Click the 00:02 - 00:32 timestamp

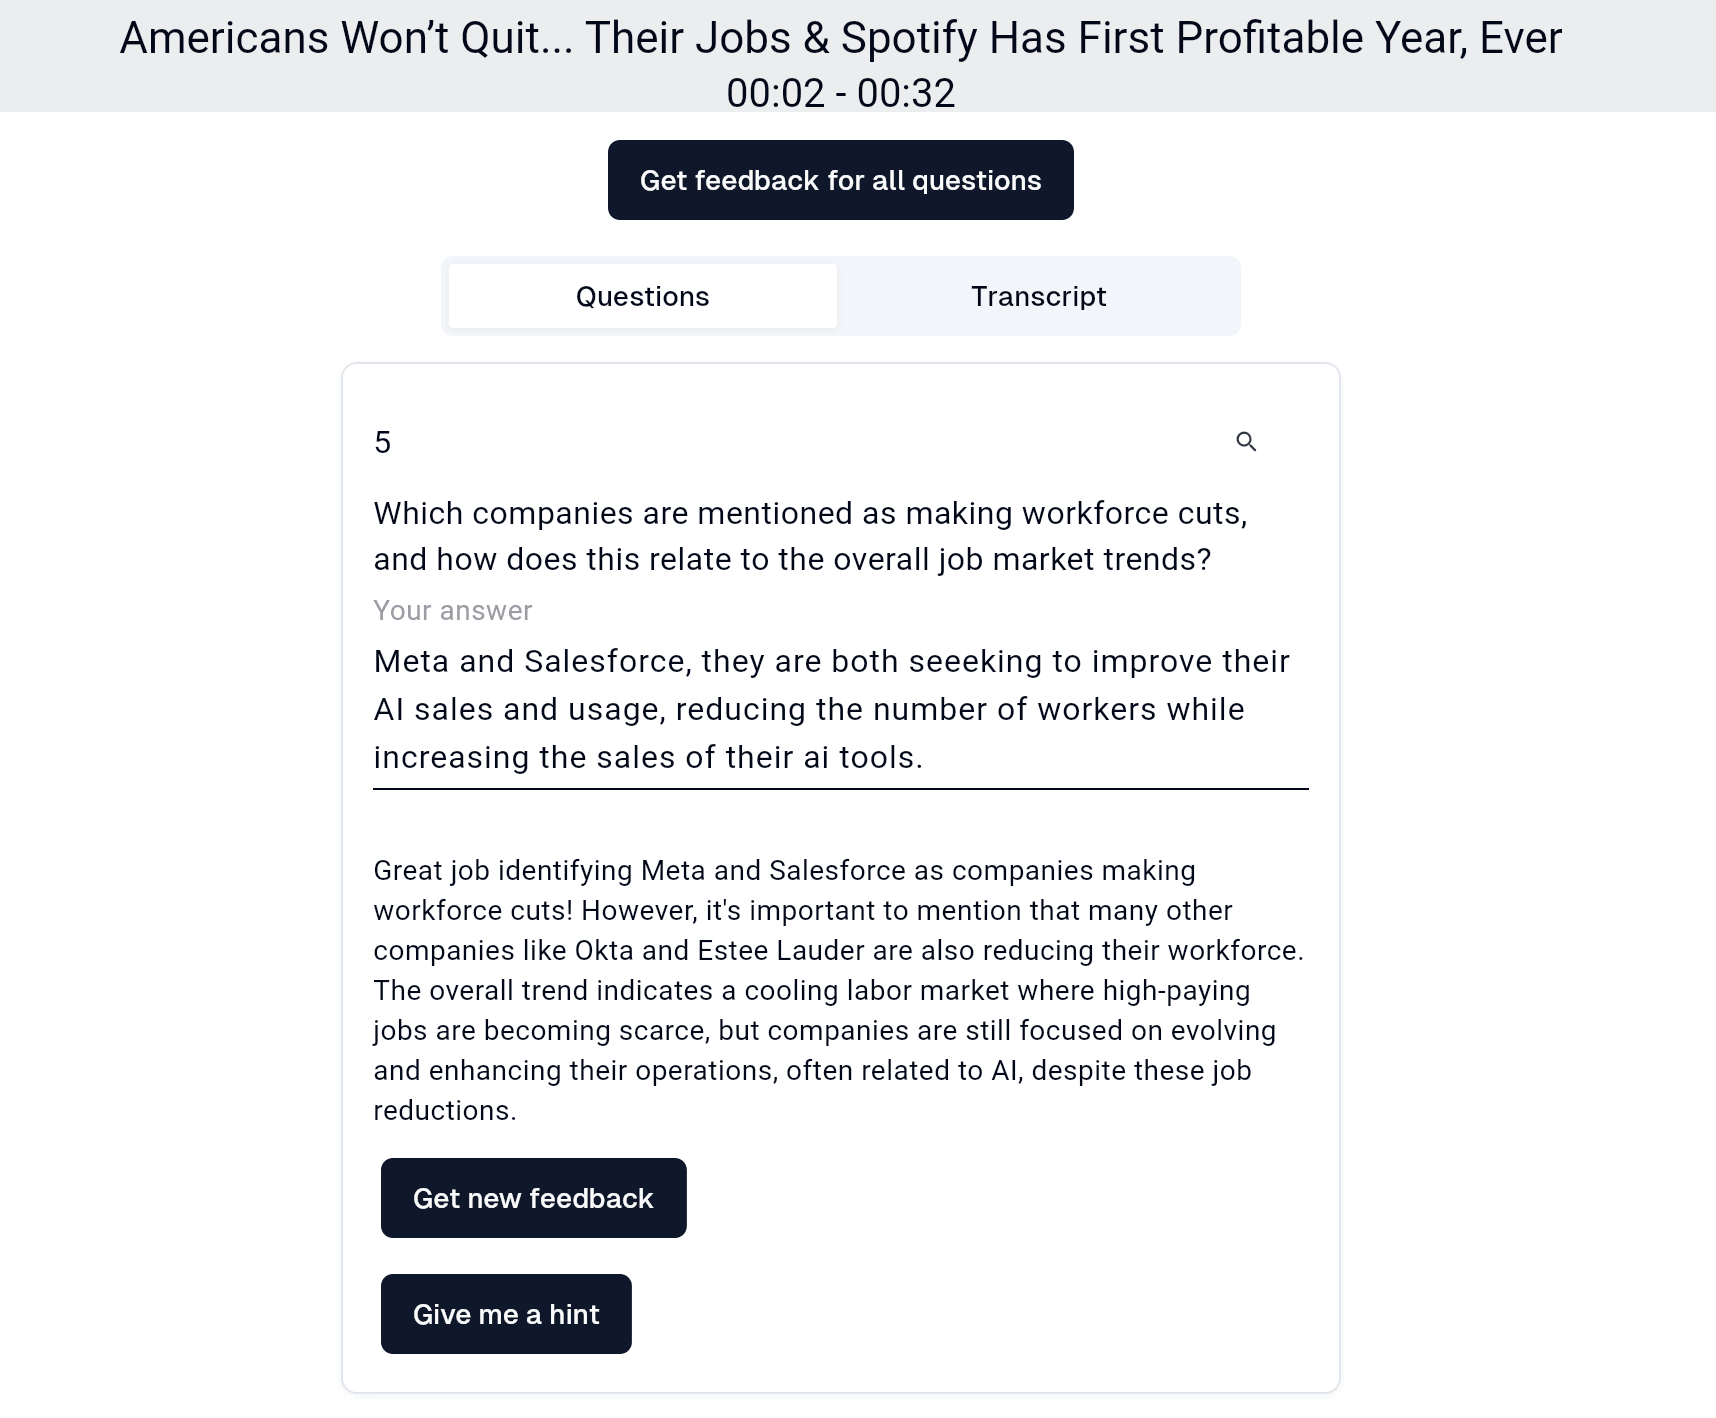point(840,93)
